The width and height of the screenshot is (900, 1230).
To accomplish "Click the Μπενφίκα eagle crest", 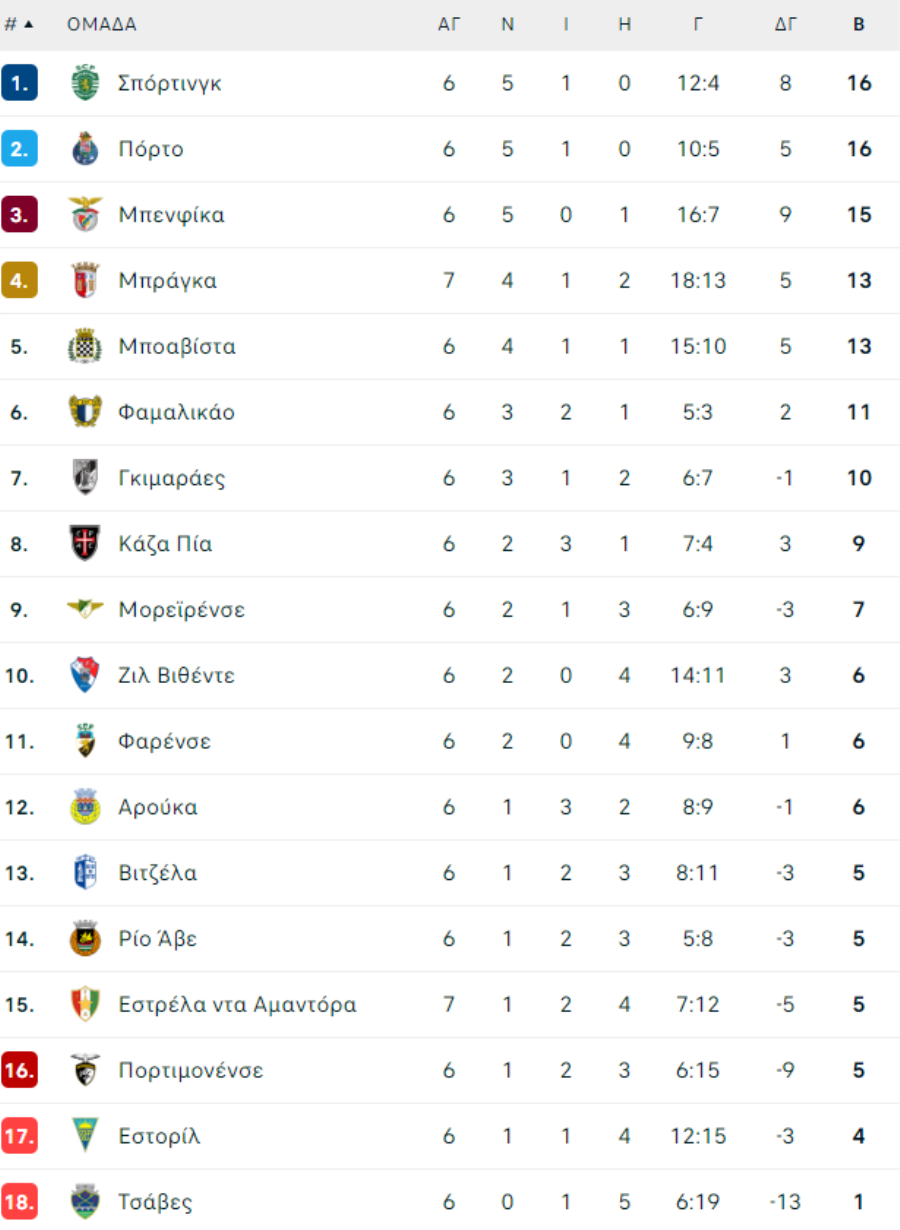I will point(85,215).
